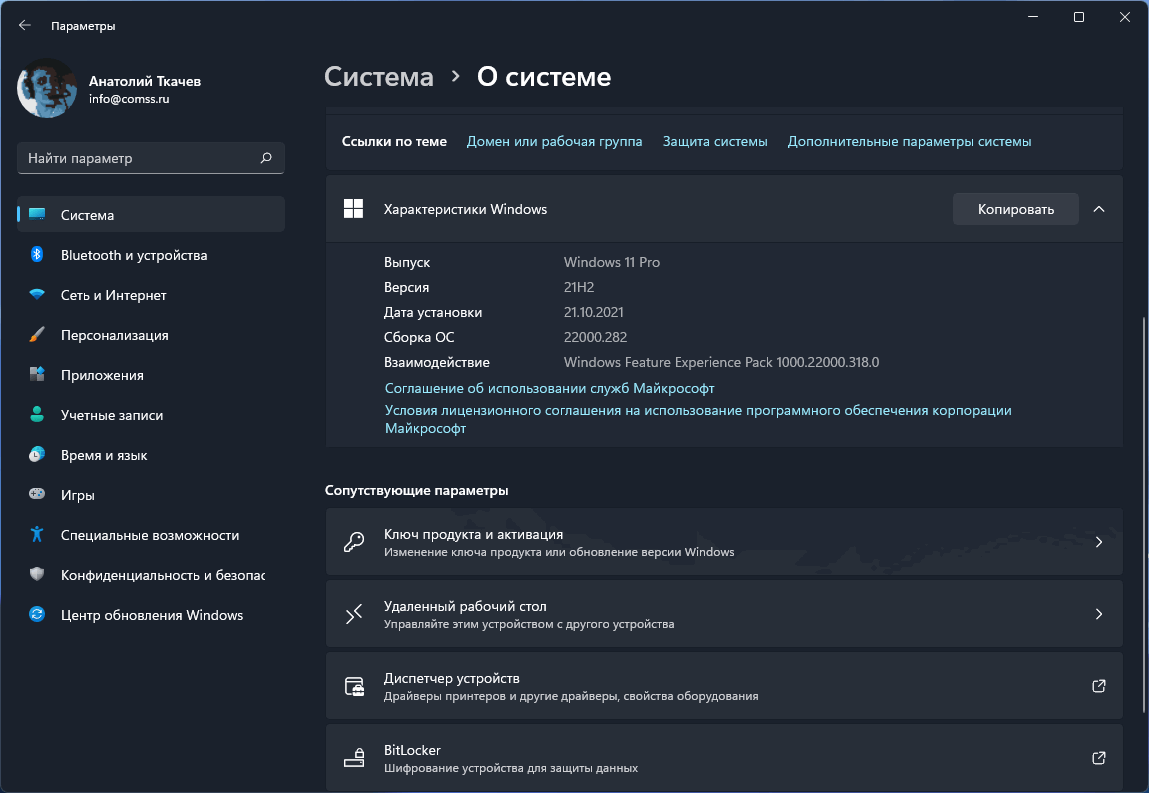Click the Приложения apps icon
The width and height of the screenshot is (1149, 793).
coord(37,375)
